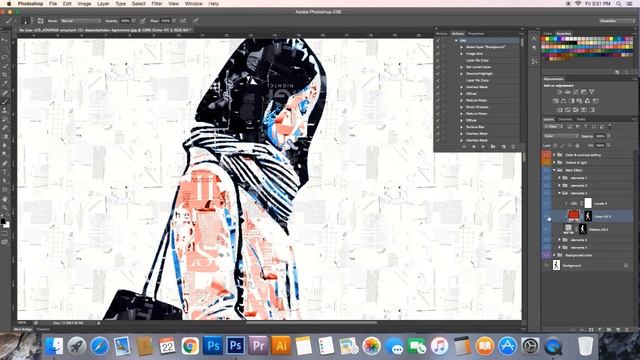Screen dimensions: 640x360
Task: Open Adobe Premiere Pro from the dock
Action: pyautogui.click(x=258, y=346)
